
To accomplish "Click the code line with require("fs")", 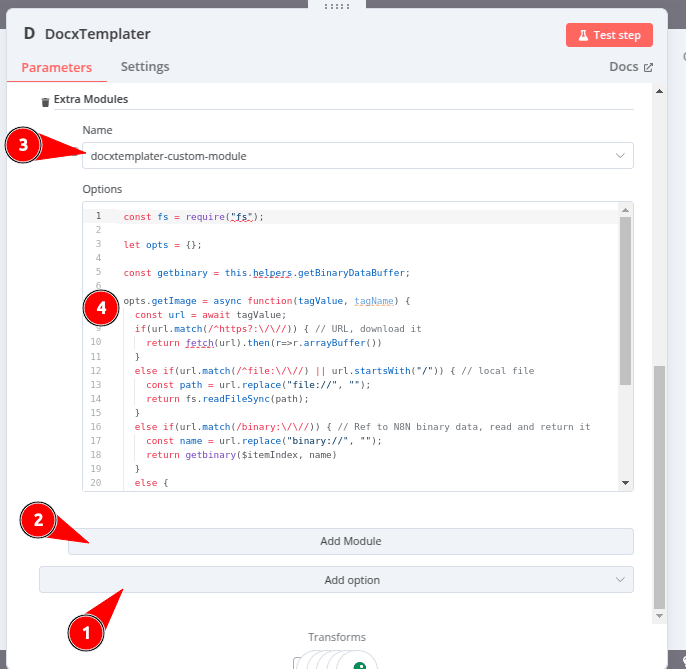I will pos(193,217).
